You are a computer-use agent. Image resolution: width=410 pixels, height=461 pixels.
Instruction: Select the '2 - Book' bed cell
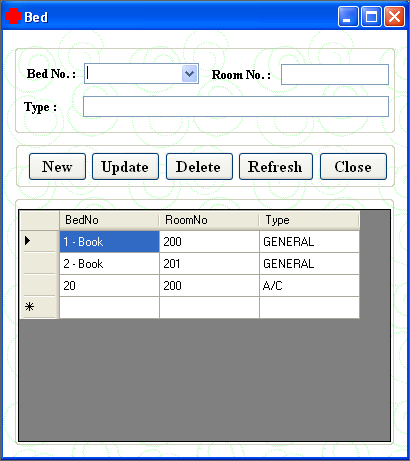tap(109, 264)
